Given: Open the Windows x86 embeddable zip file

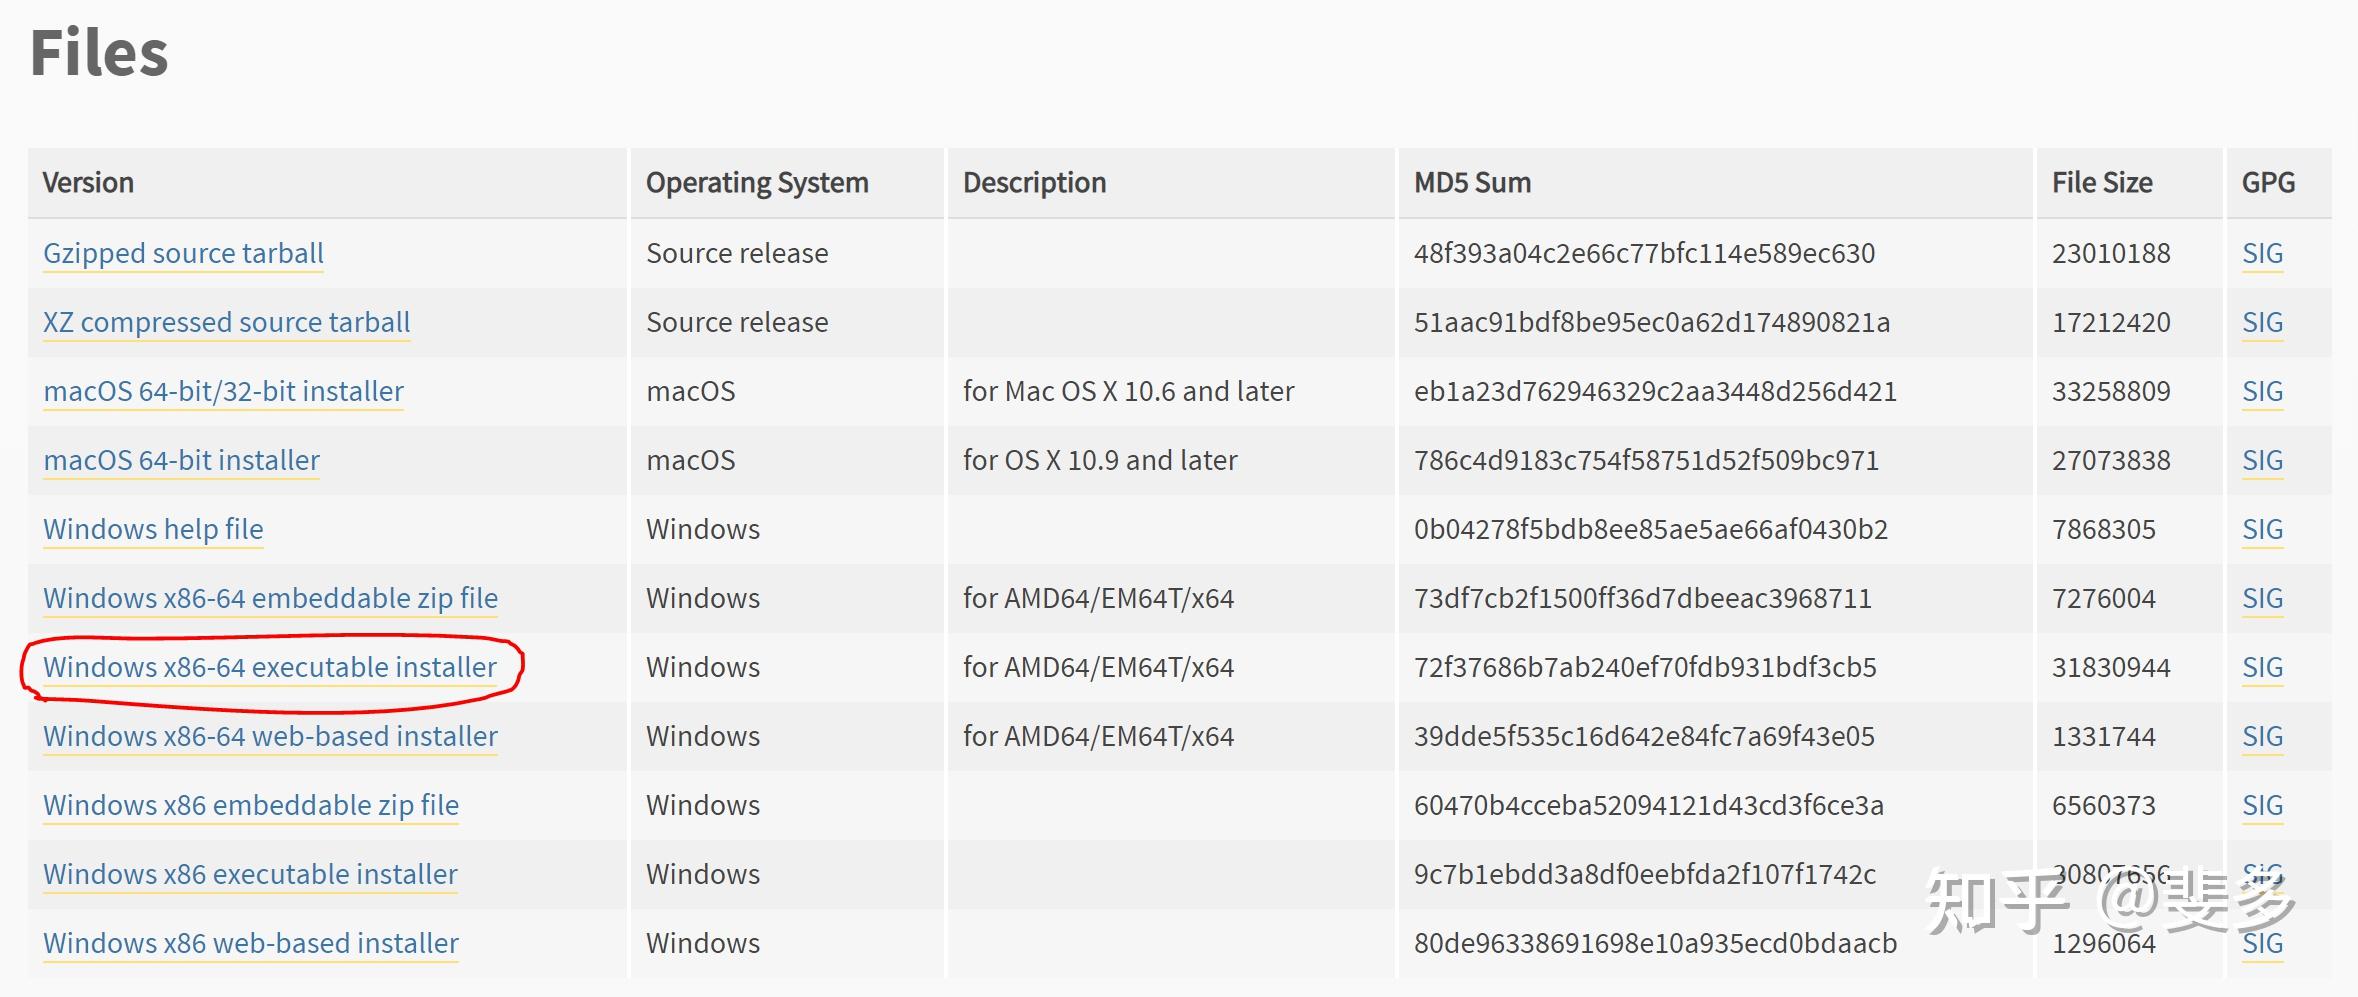Looking at the screenshot, I should click(x=251, y=806).
